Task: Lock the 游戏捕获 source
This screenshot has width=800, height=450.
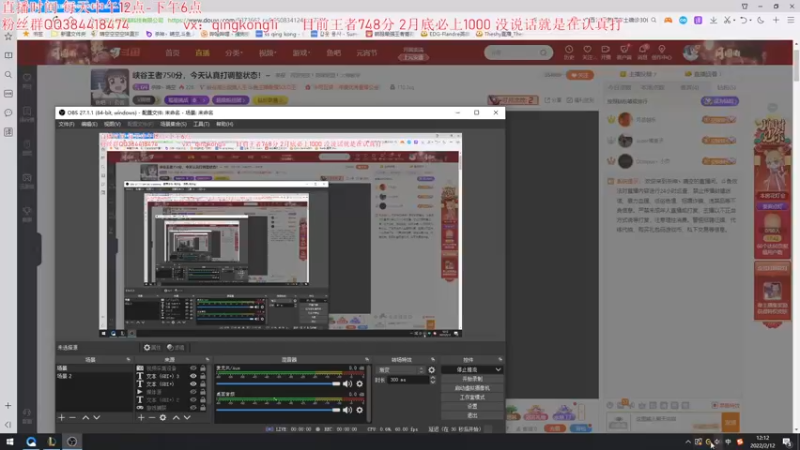Action: pyautogui.click(x=203, y=408)
